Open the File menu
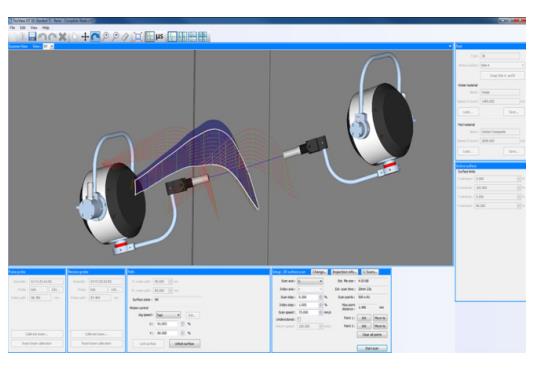The height and width of the screenshot is (378, 539). (12, 27)
